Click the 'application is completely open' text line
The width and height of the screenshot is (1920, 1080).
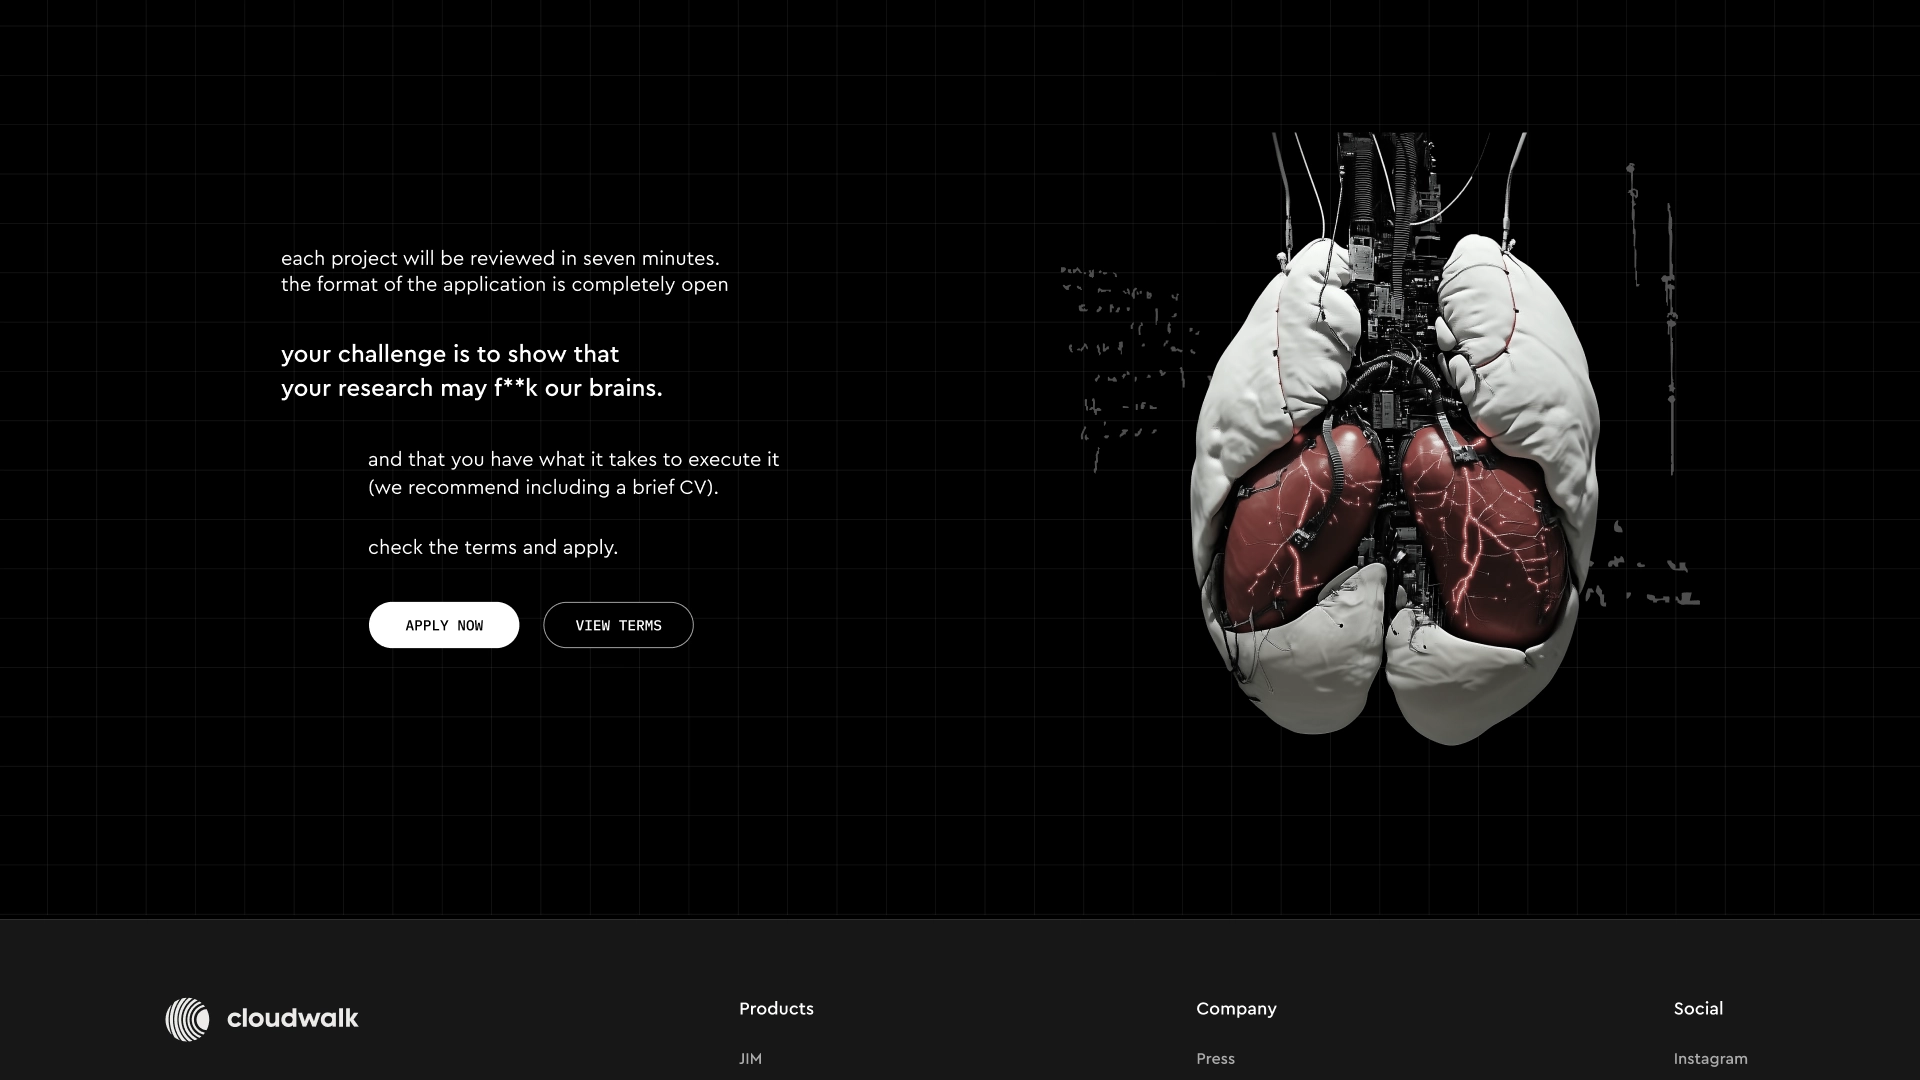[x=504, y=284]
